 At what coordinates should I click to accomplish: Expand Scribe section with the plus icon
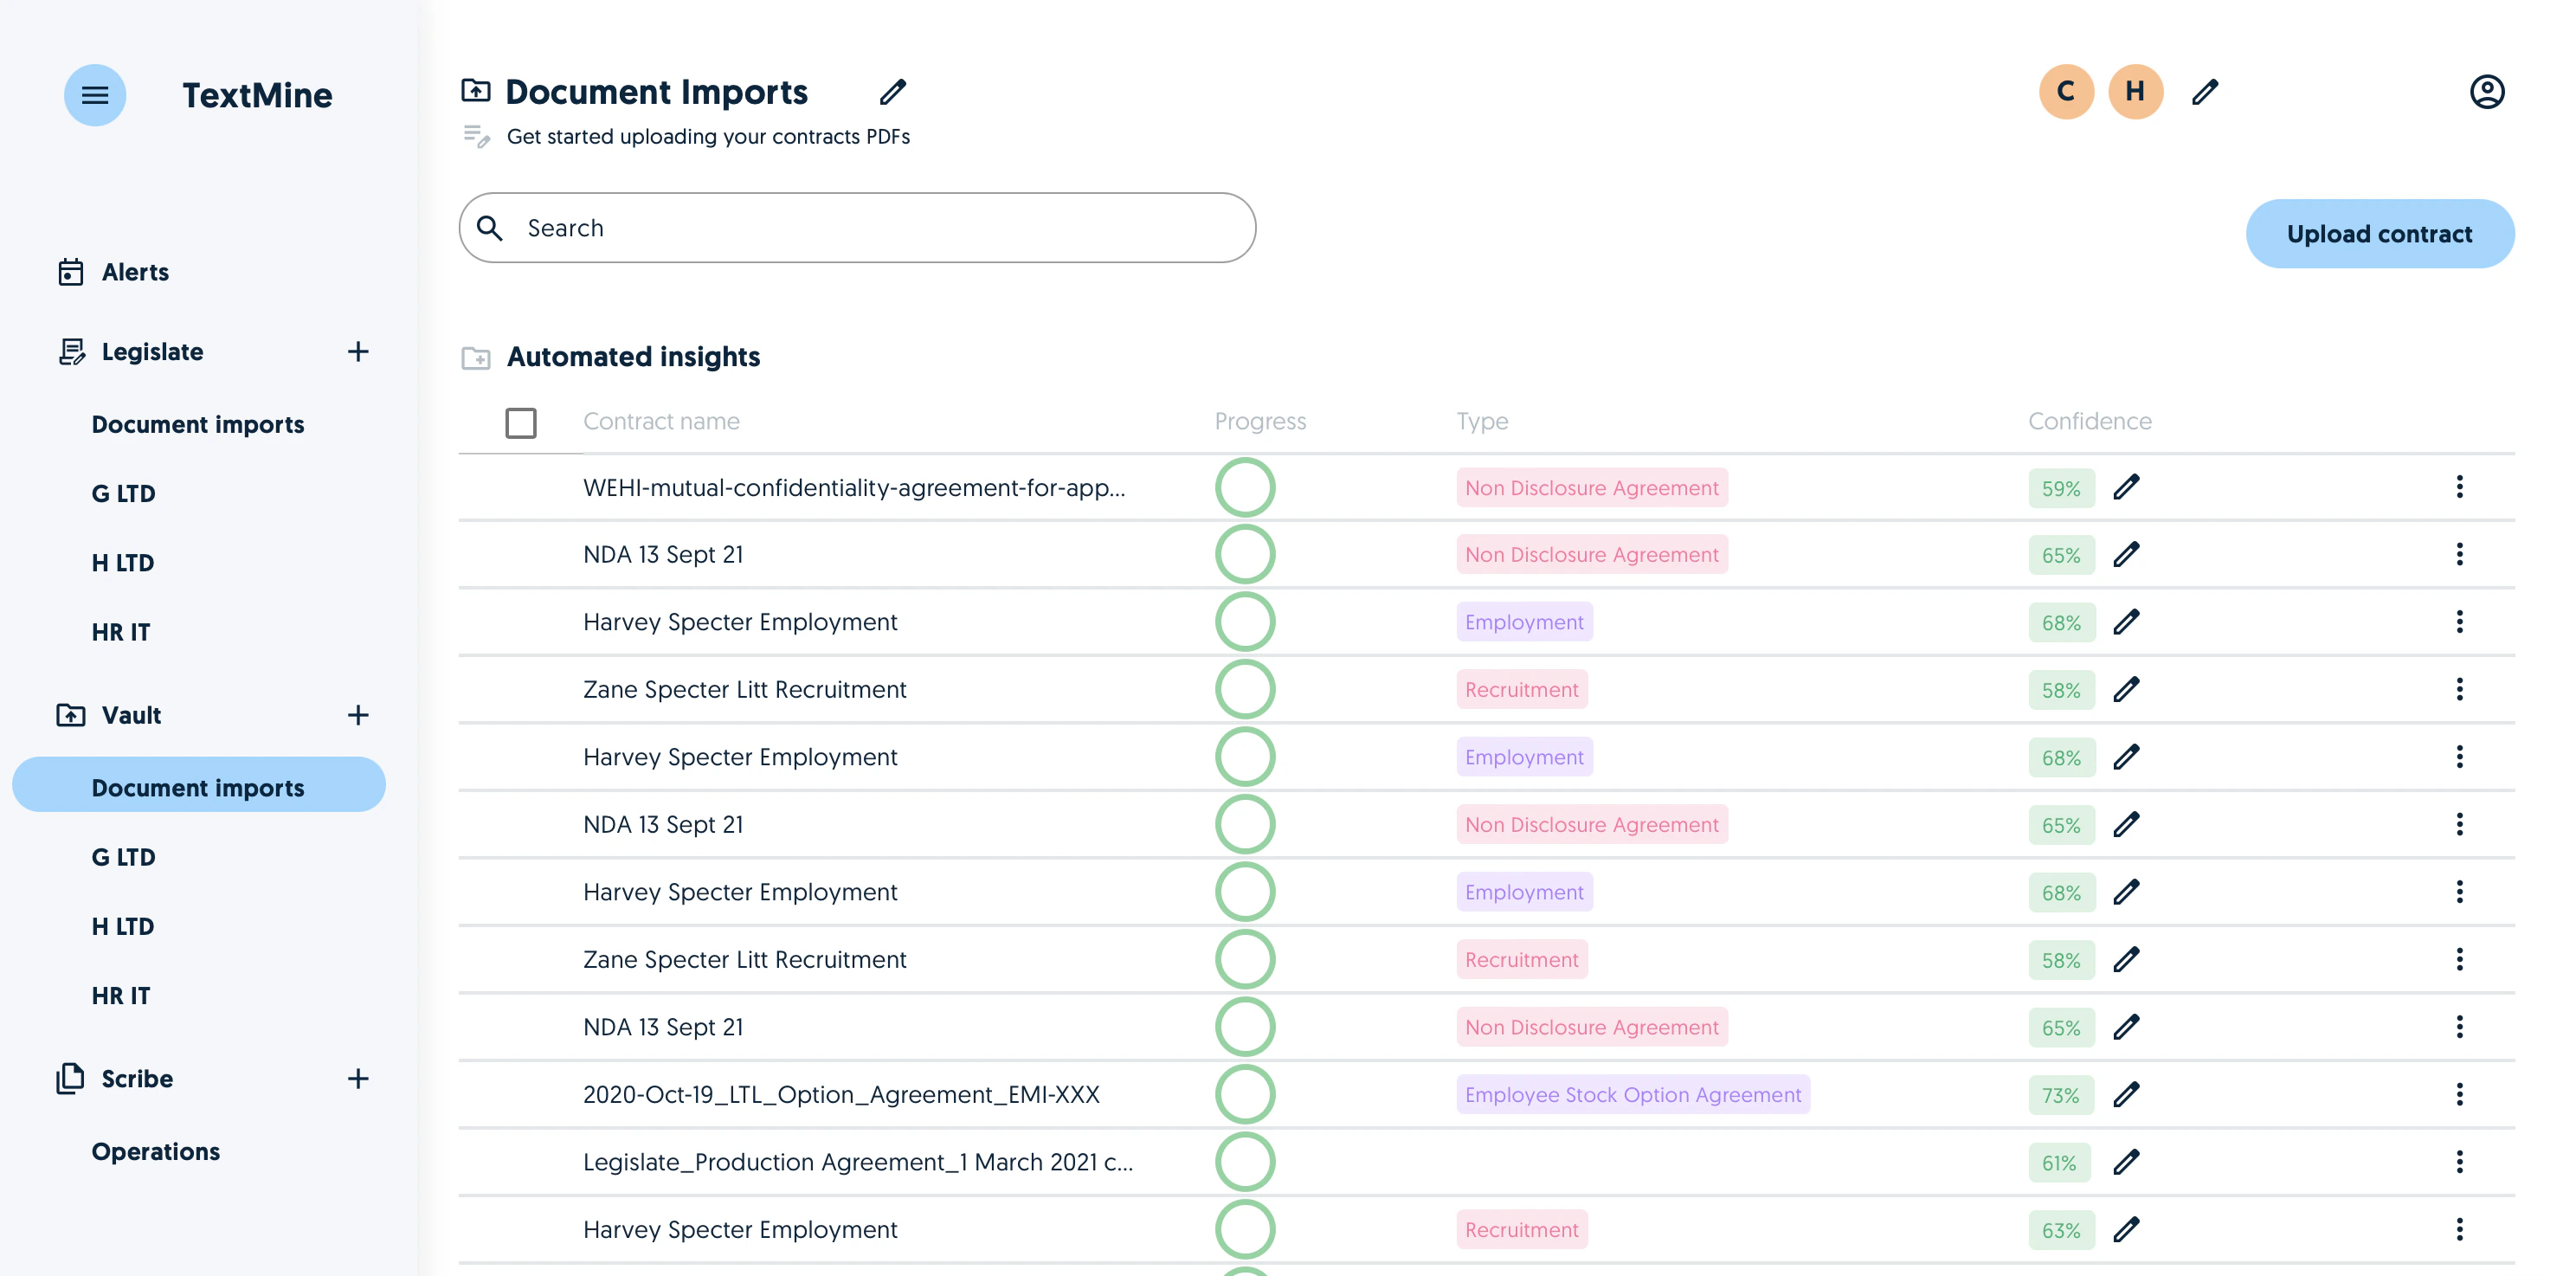[358, 1078]
